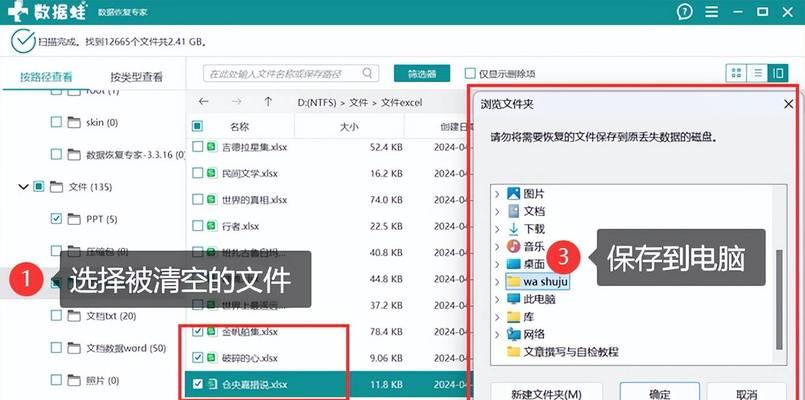This screenshot has width=805, height=400.
Task: Check the skin (0) folder checkbox
Action: (x=56, y=122)
